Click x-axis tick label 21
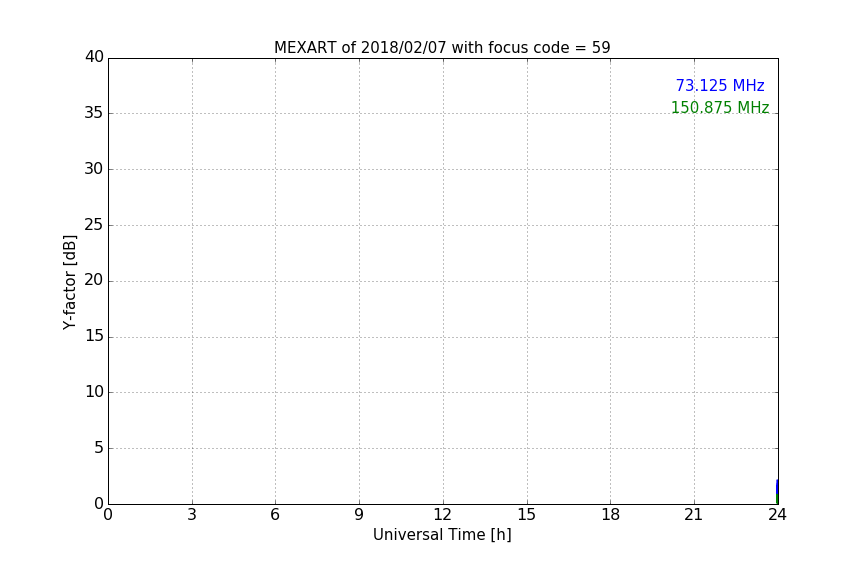Viewport: 864px width, 576px height. tap(694, 515)
